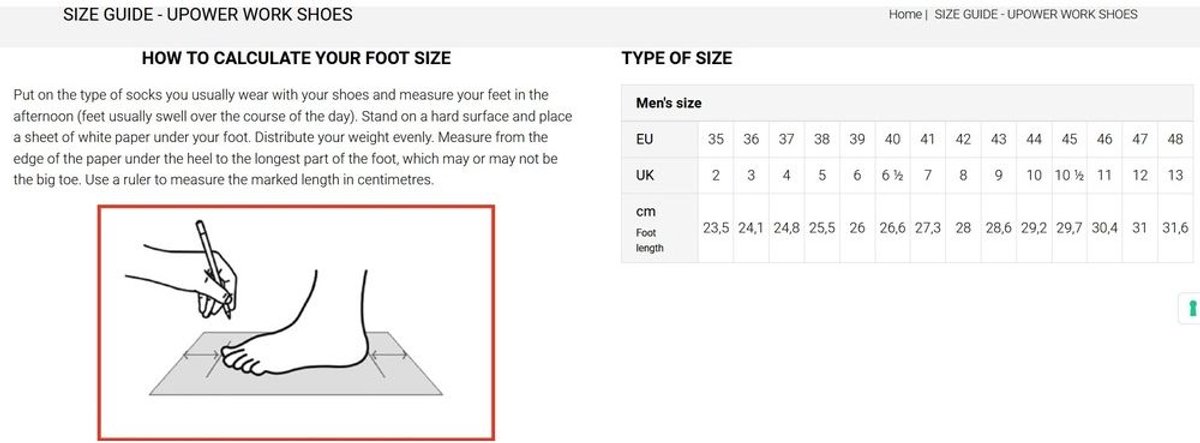Screen dimensions: 1200x443
Task: Click UK size 13 cell
Action: click(x=1175, y=175)
